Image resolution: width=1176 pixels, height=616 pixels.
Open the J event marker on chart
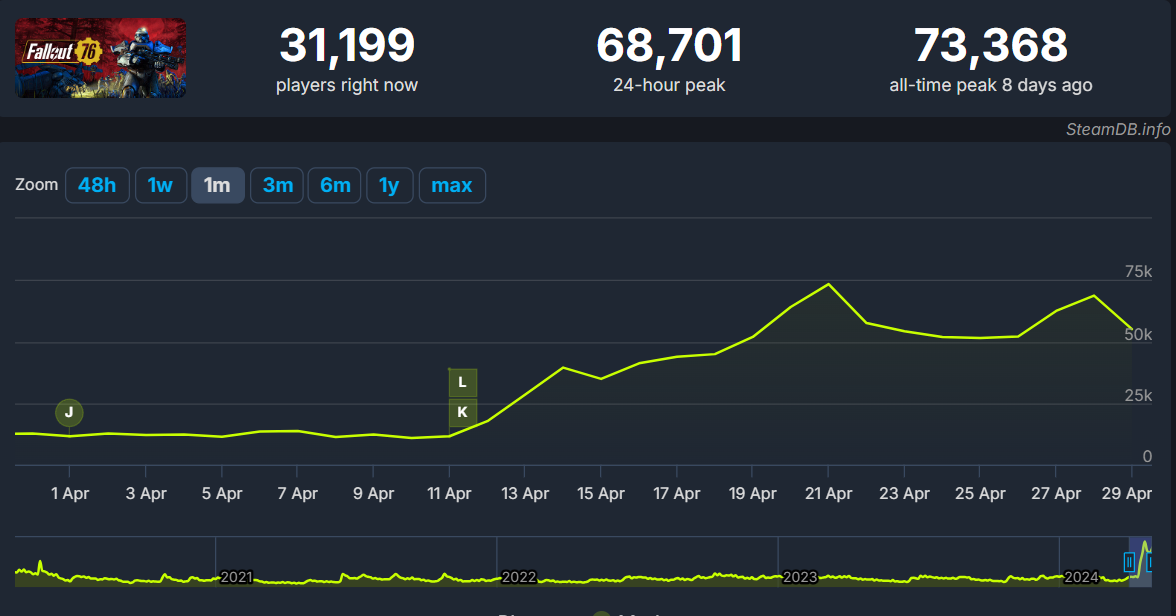(x=69, y=412)
